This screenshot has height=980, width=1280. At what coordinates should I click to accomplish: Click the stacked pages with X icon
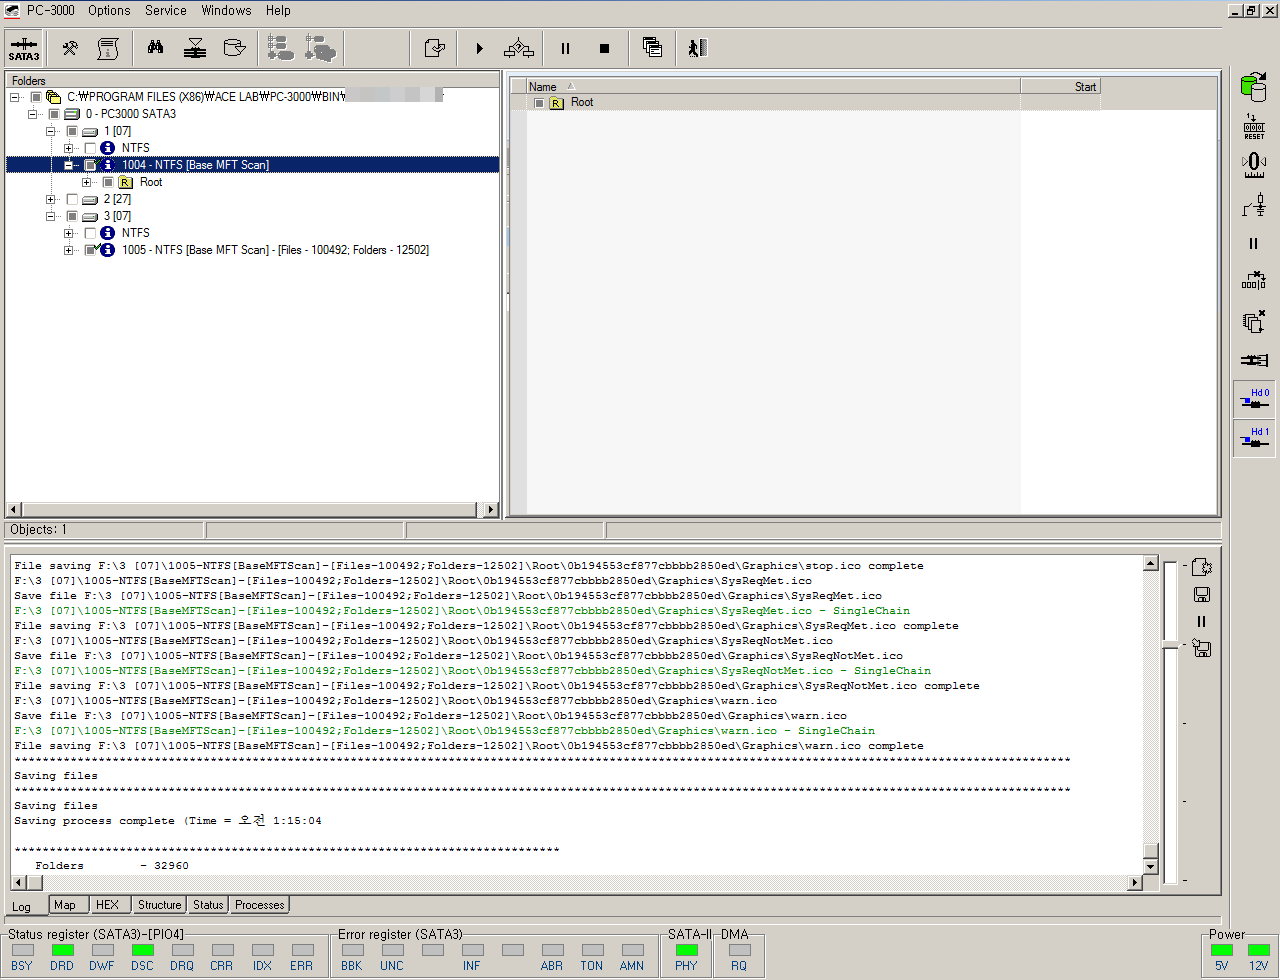tap(1254, 321)
